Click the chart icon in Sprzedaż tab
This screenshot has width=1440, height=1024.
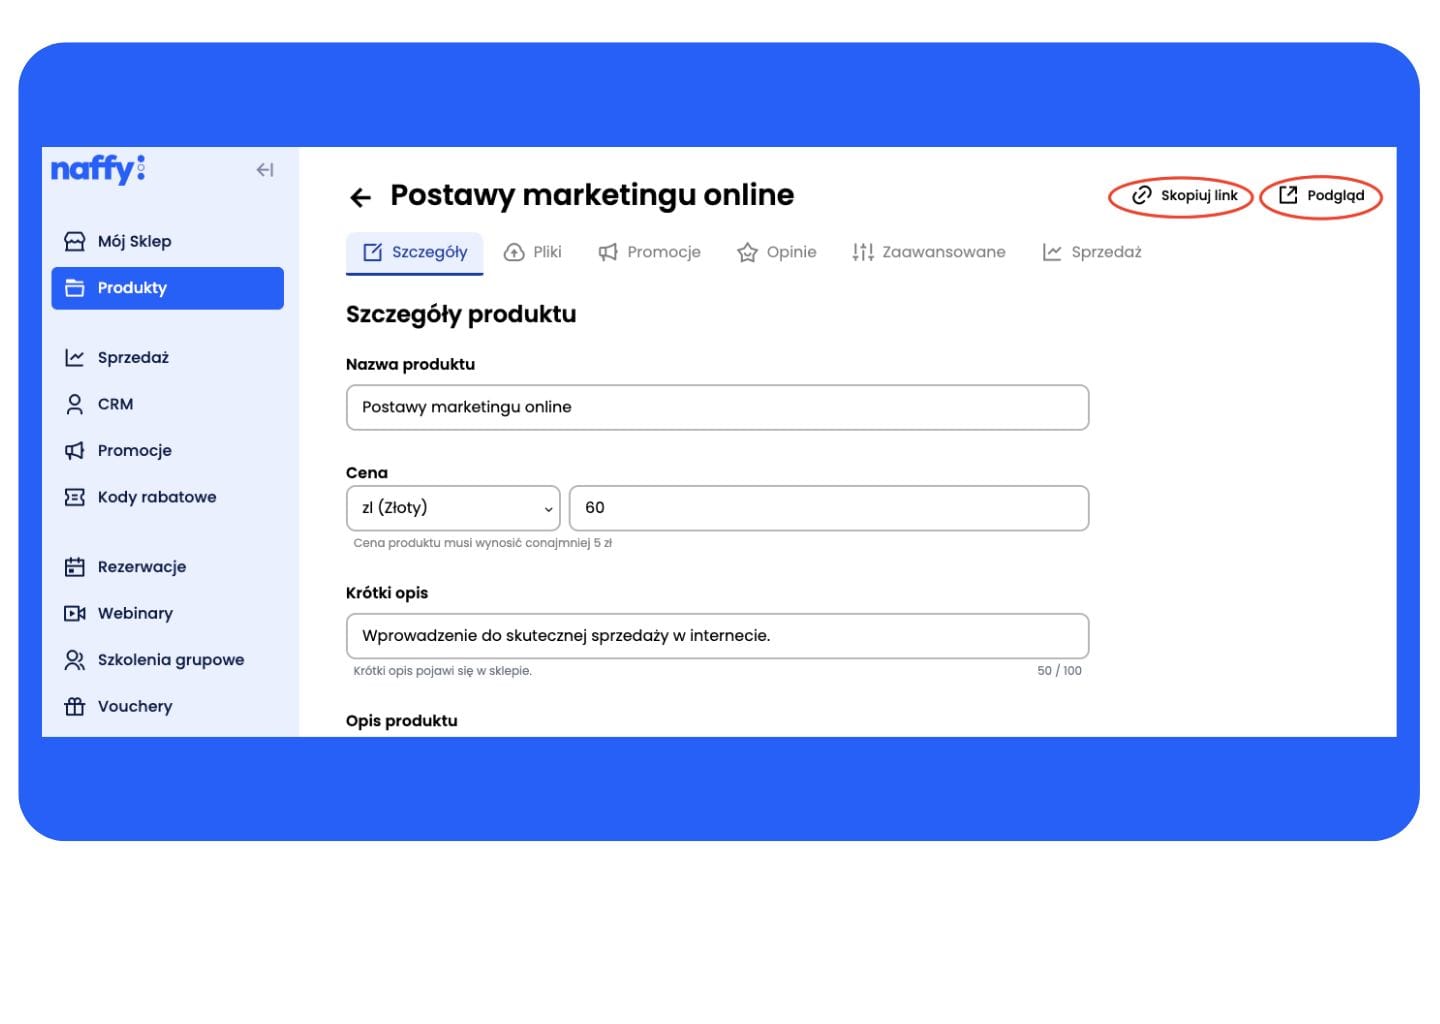tap(1052, 252)
